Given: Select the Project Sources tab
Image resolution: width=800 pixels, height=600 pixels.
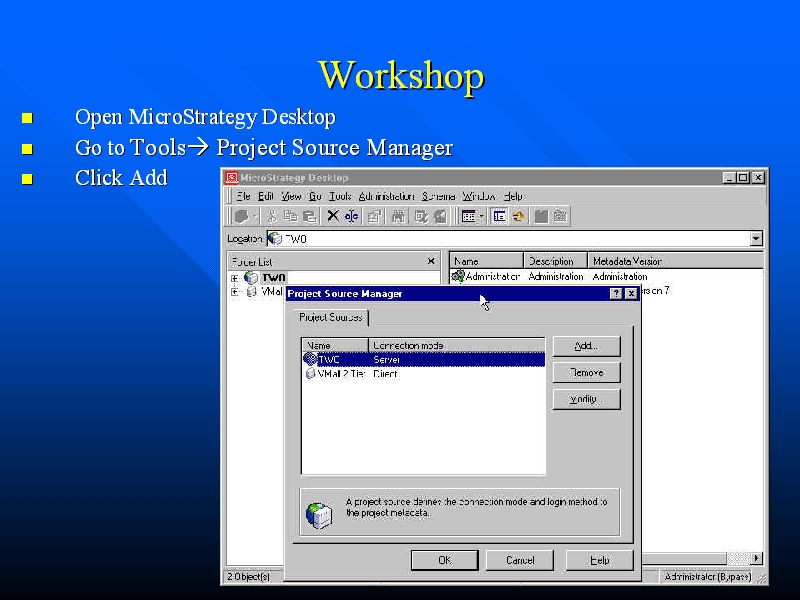Looking at the screenshot, I should pos(331,317).
